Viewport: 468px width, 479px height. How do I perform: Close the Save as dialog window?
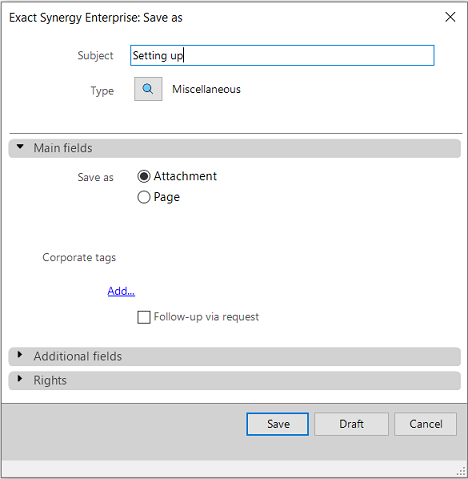450,17
